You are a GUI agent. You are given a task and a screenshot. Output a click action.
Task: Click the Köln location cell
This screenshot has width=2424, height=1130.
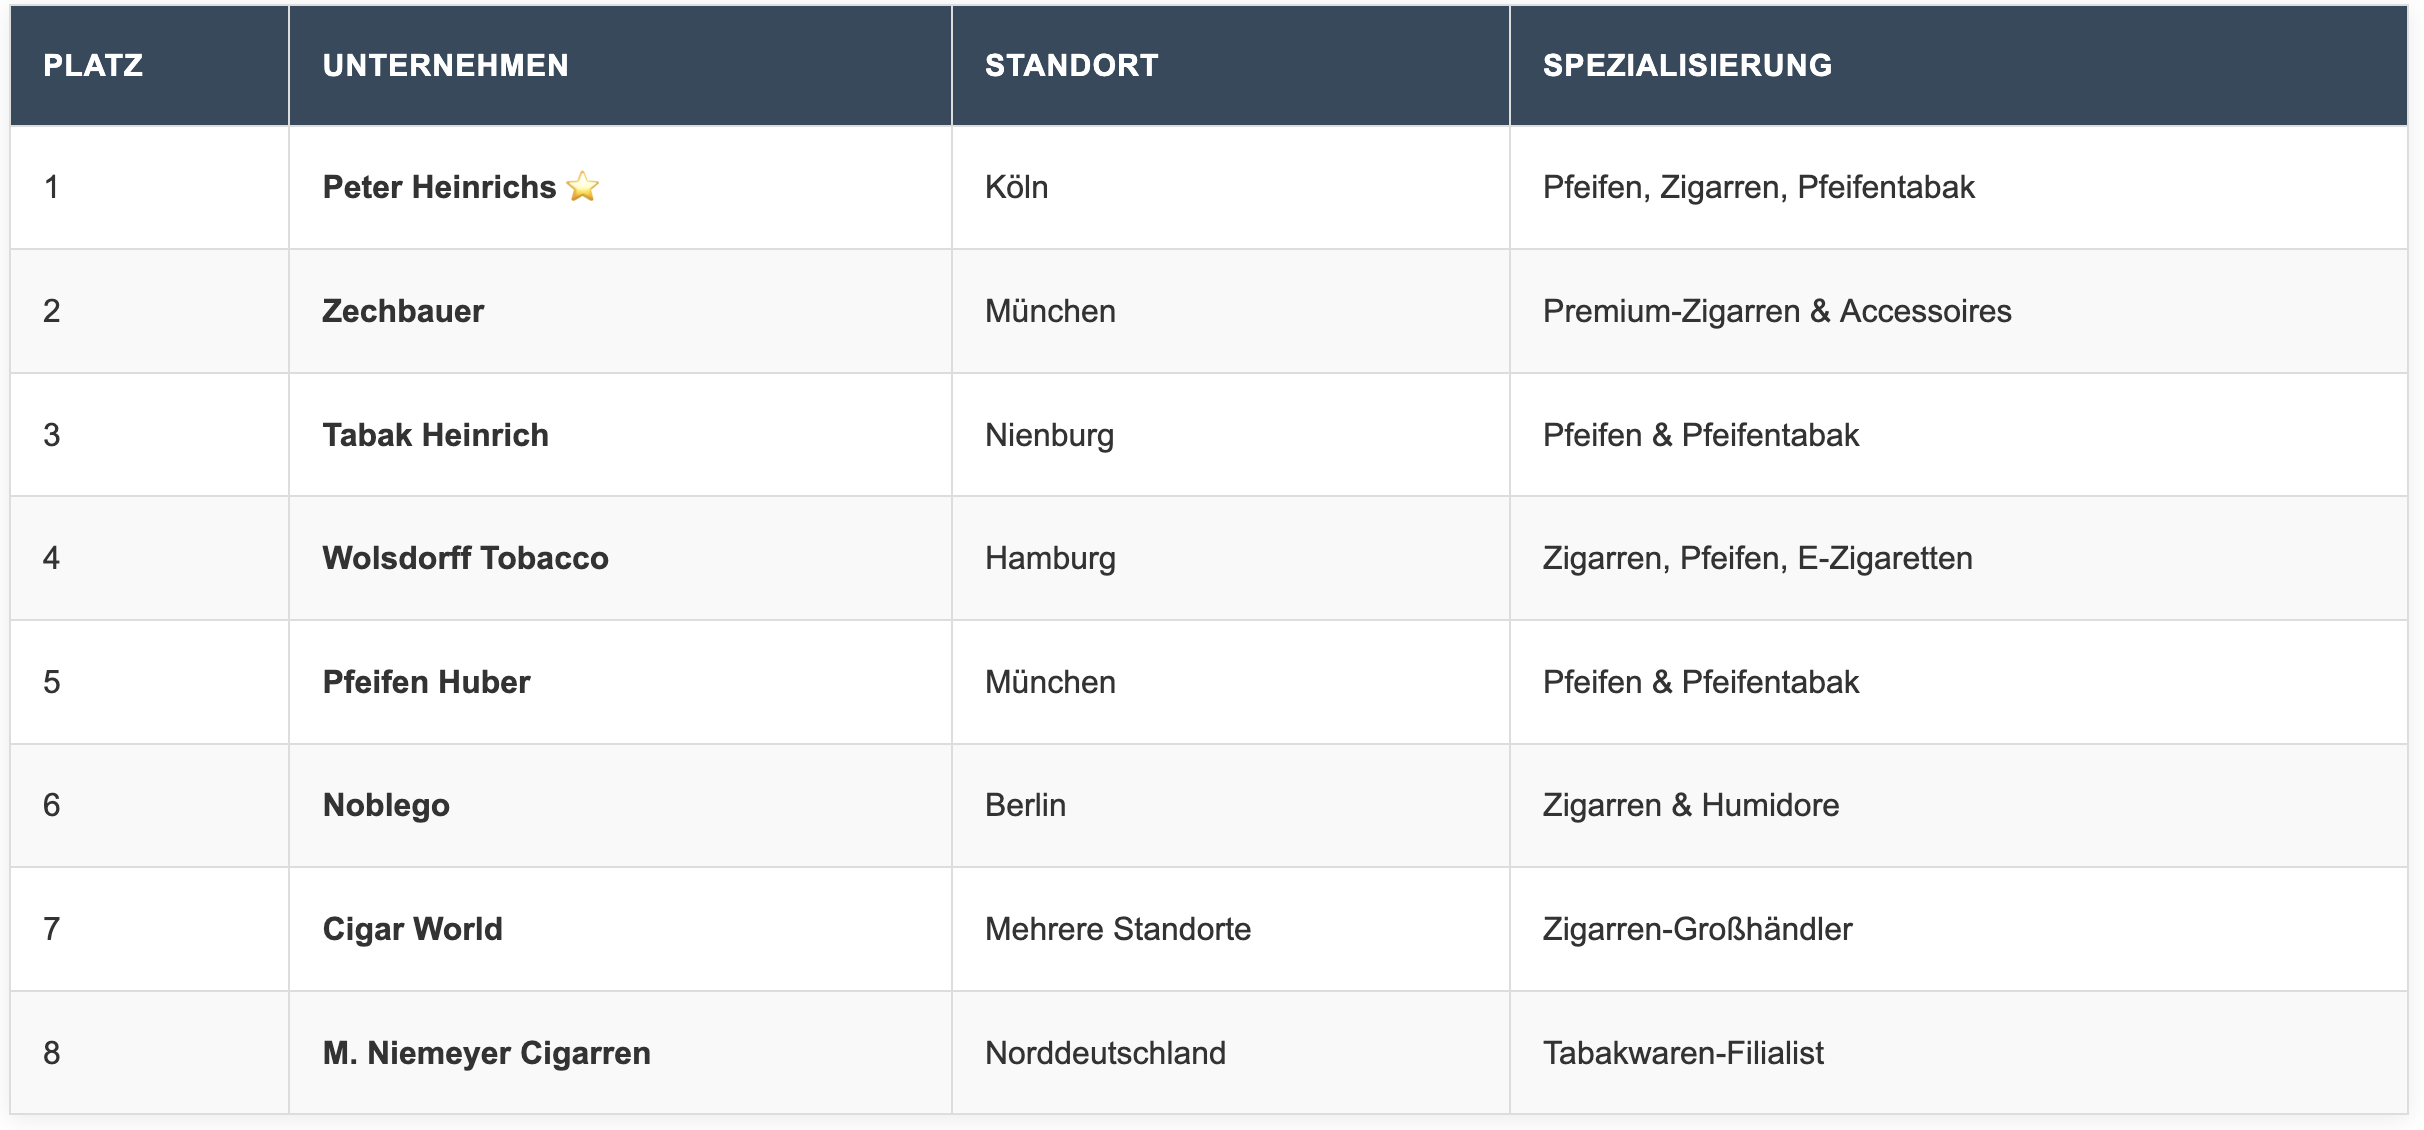point(1016,188)
